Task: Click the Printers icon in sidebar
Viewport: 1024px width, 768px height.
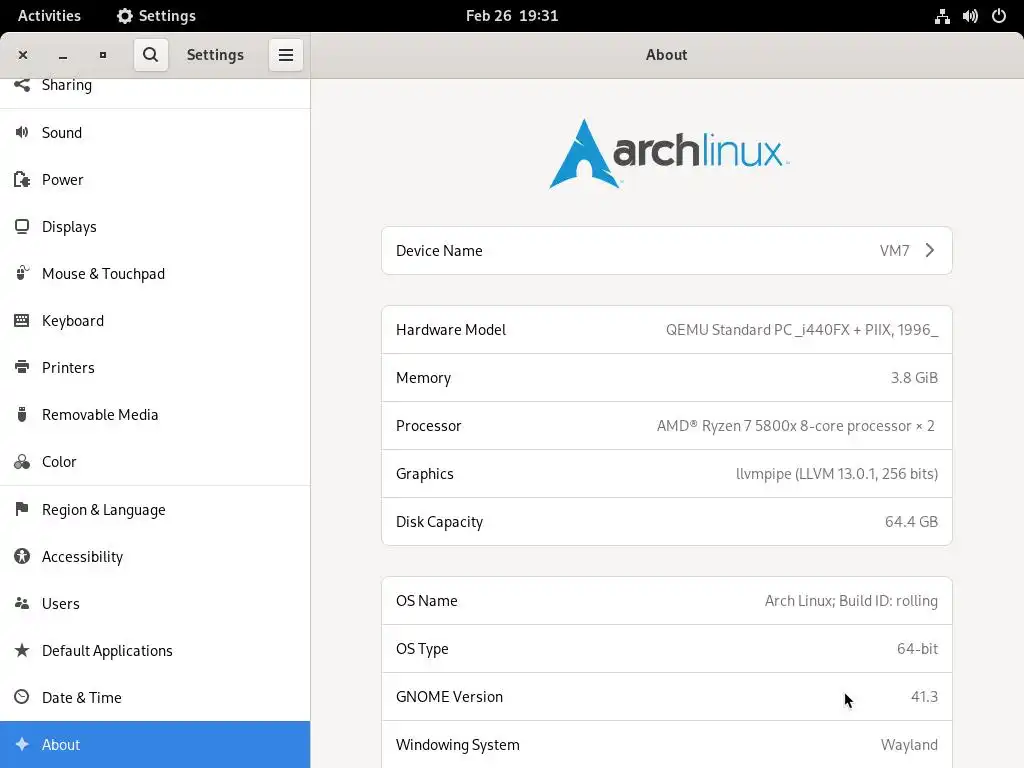Action: [x=22, y=367]
